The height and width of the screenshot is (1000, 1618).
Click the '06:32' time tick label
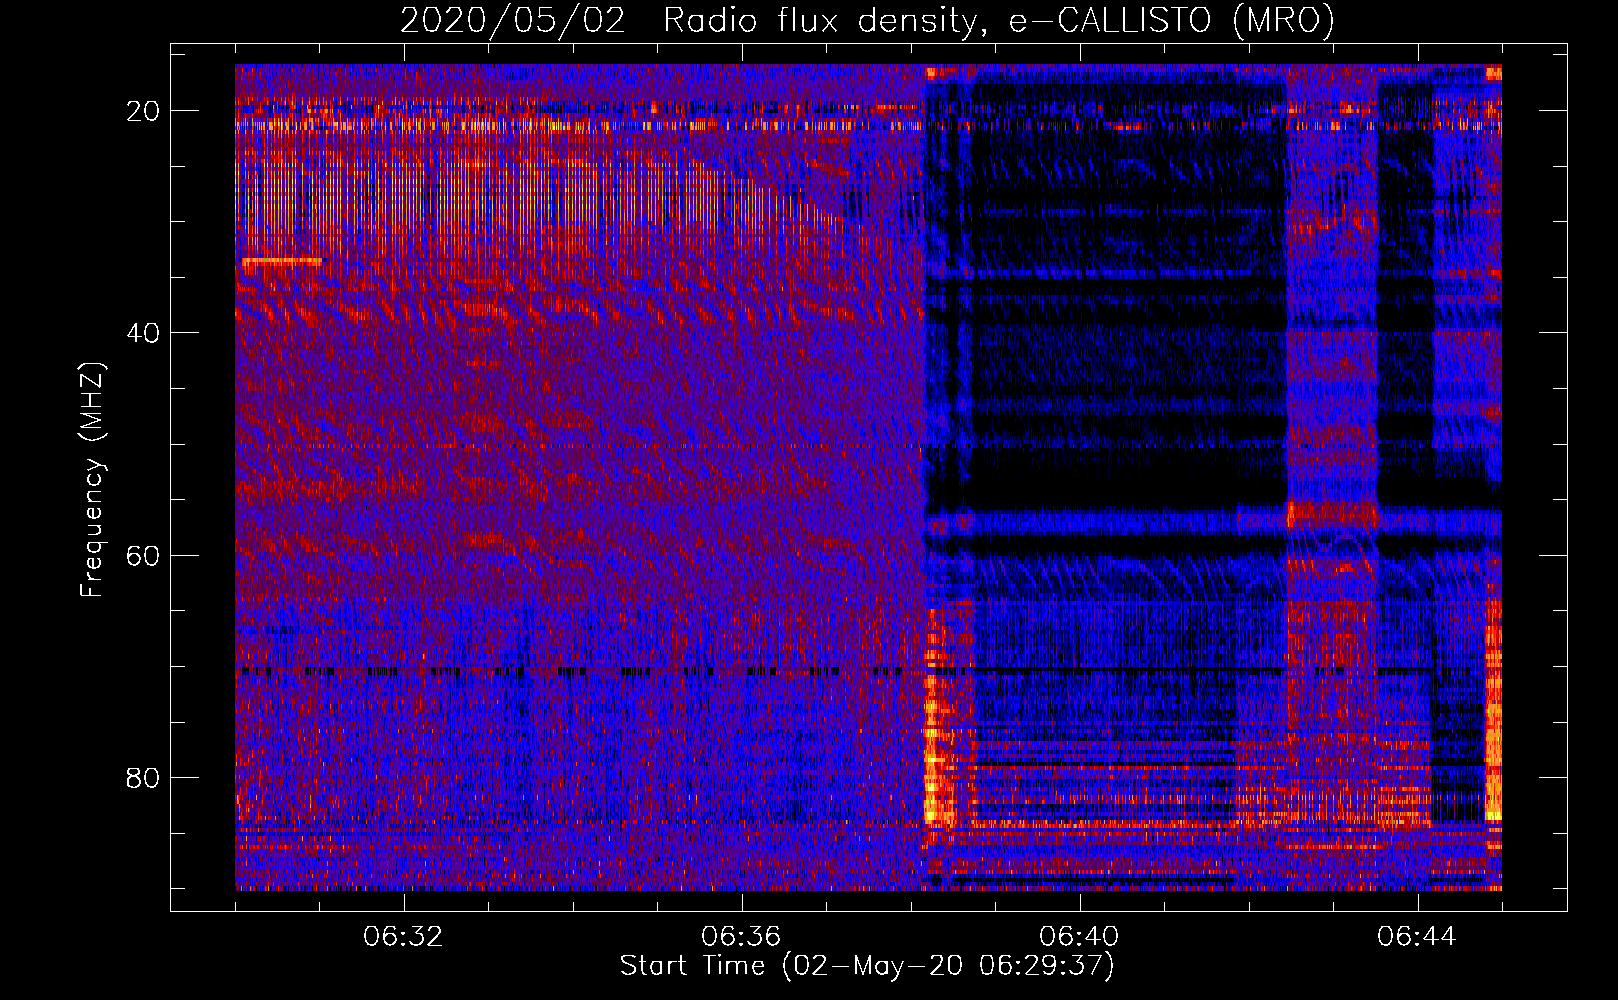pos(403,937)
